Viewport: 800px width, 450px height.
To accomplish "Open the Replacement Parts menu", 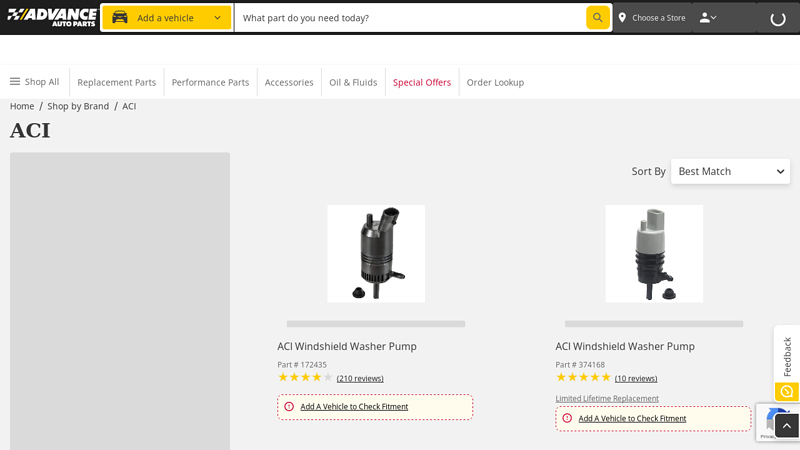I will click(x=116, y=82).
